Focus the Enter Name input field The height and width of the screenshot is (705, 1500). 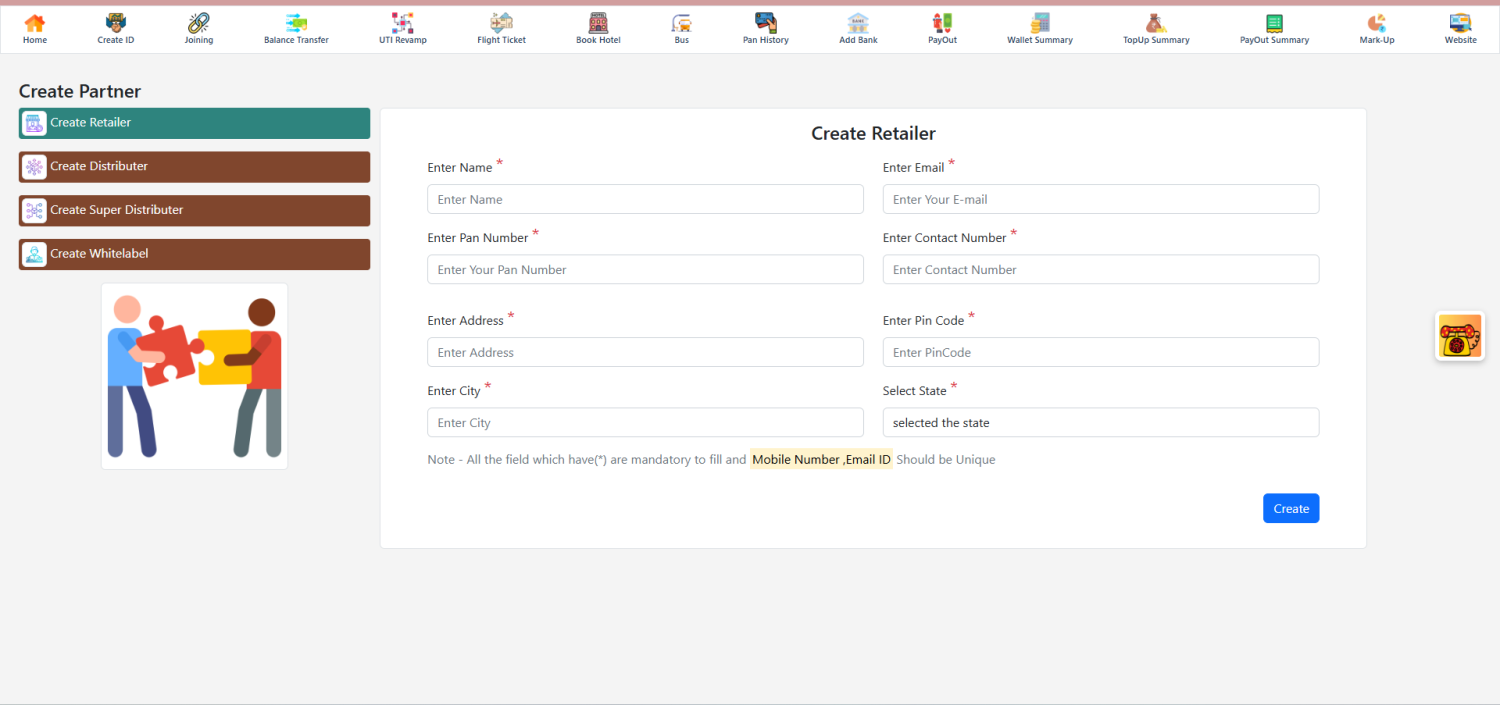tap(645, 199)
